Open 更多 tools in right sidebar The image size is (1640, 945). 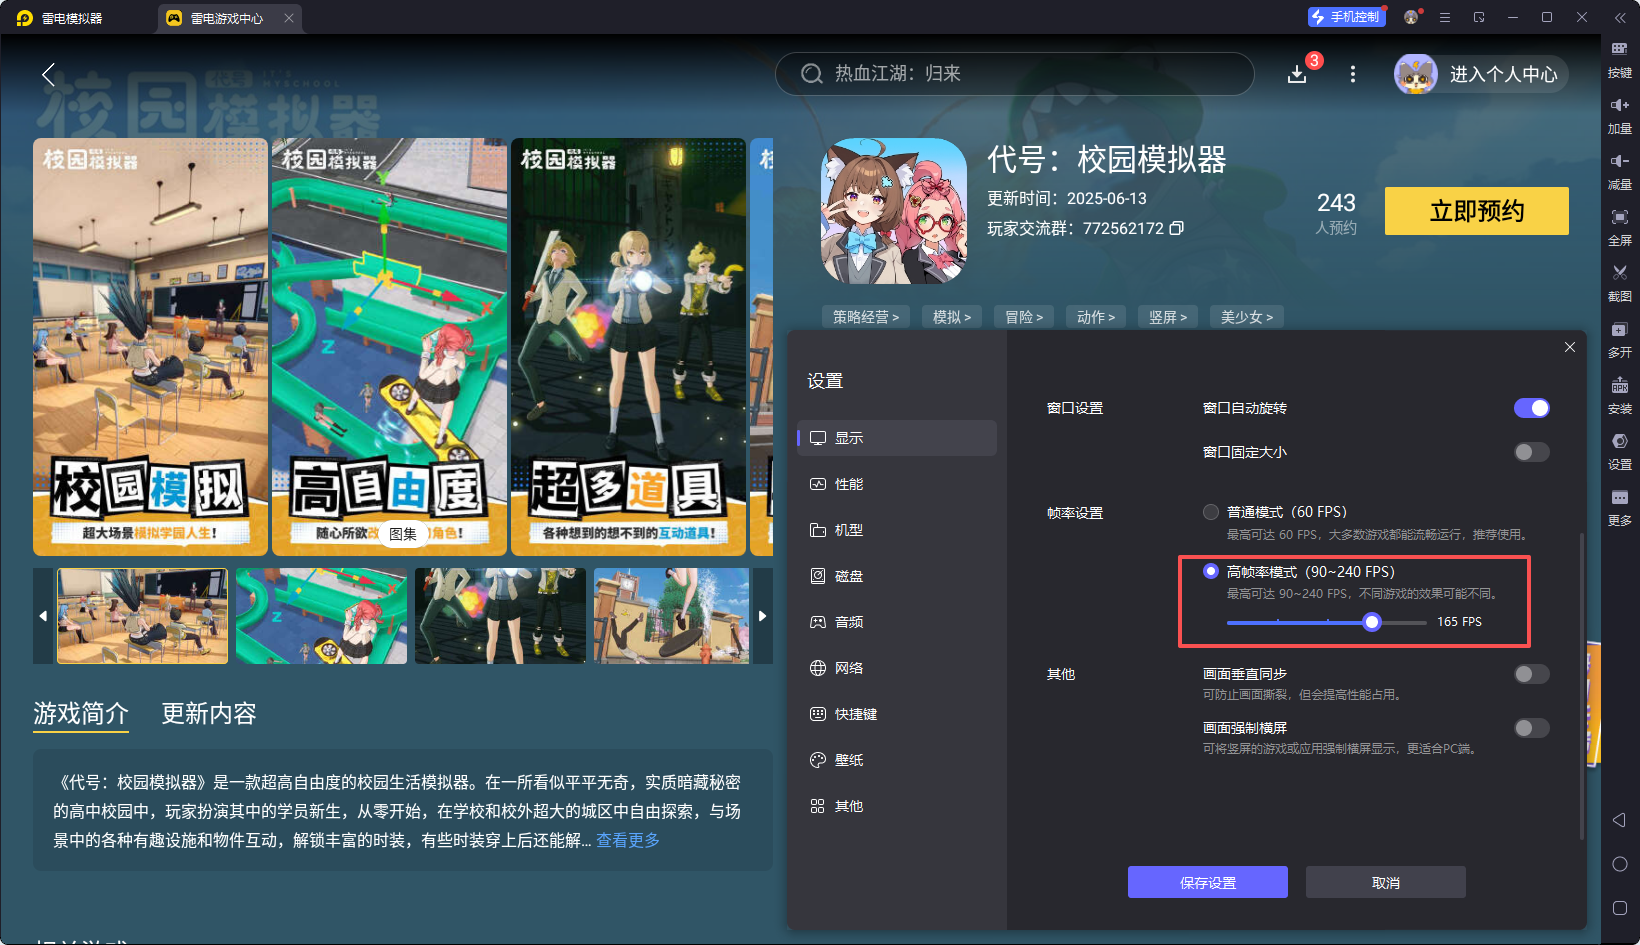click(1620, 507)
